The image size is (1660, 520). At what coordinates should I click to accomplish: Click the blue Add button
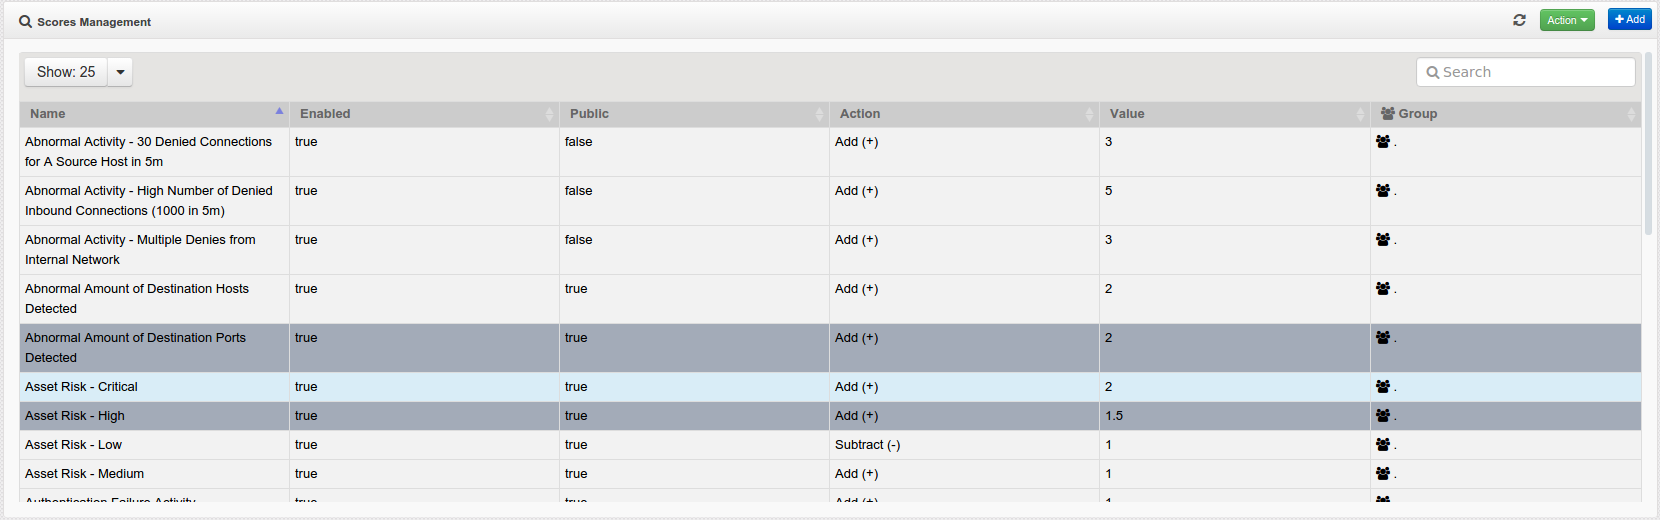(x=1629, y=19)
